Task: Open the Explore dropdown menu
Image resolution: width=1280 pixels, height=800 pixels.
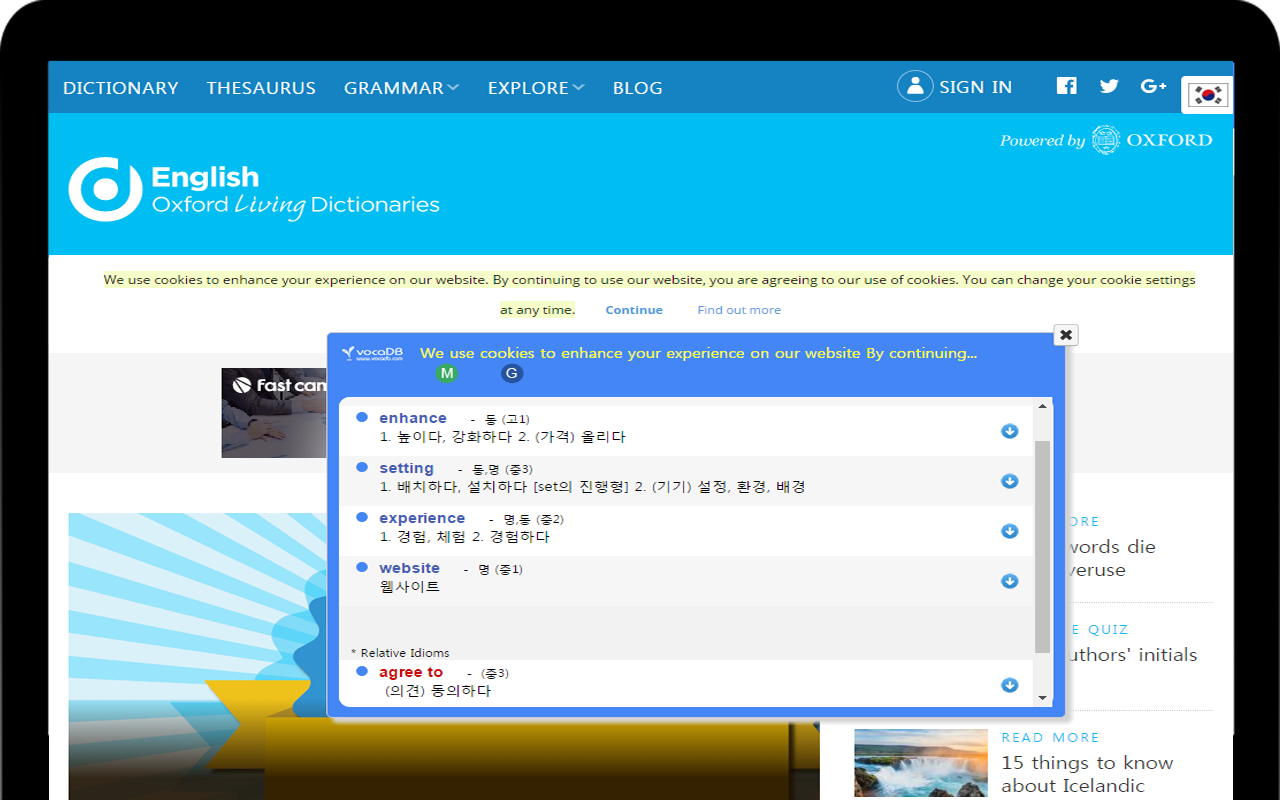Action: 536,88
